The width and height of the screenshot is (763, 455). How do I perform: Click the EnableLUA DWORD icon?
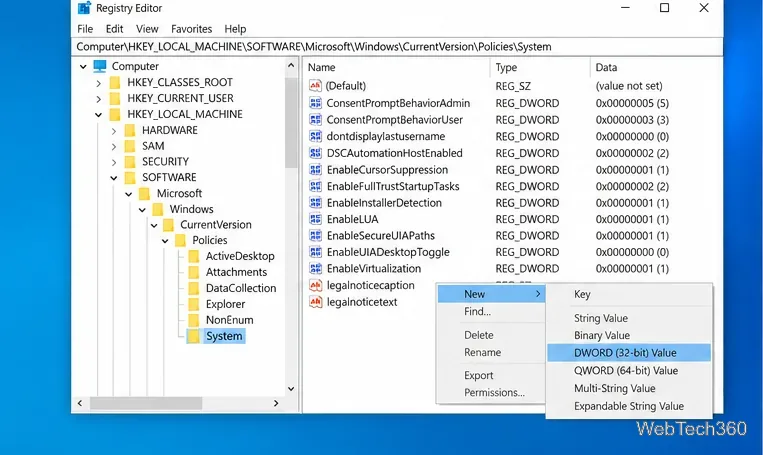coord(315,219)
